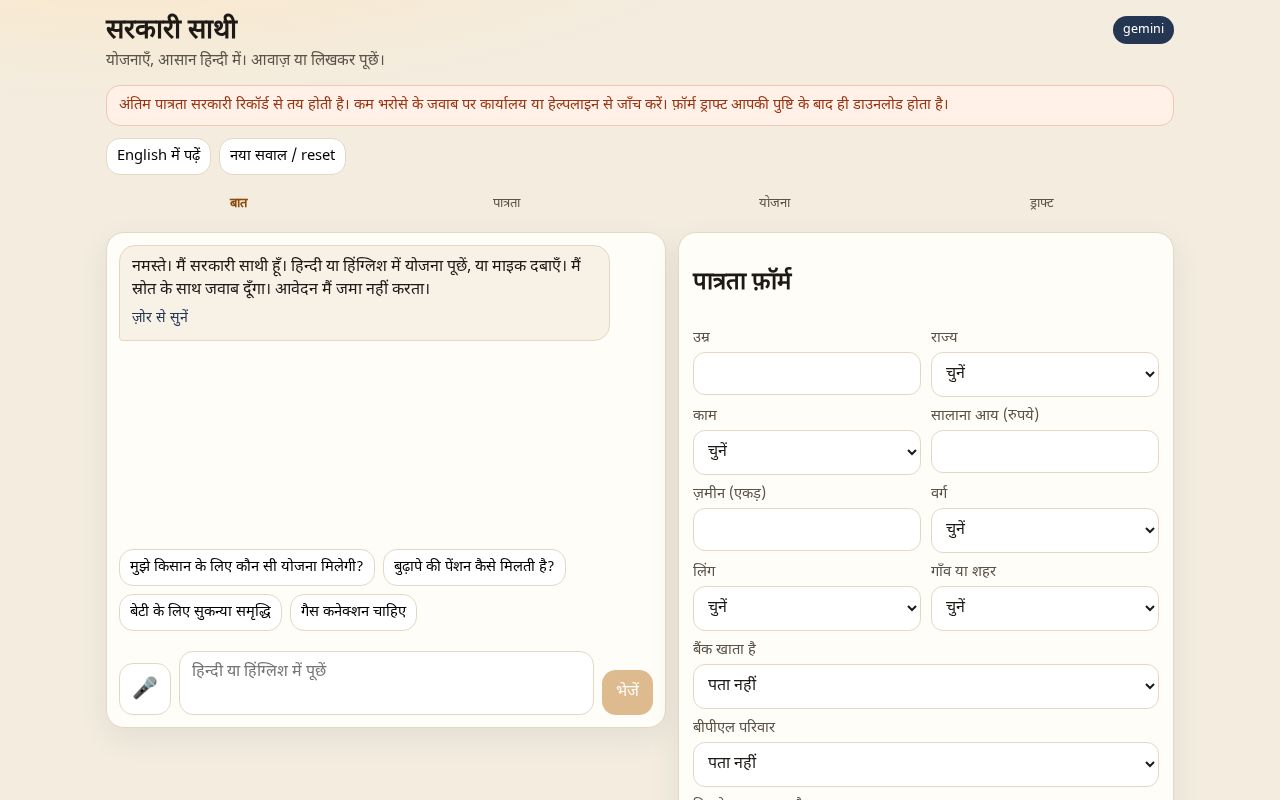This screenshot has height=800, width=1280.
Task: Switch to the बात tab
Action: point(238,203)
